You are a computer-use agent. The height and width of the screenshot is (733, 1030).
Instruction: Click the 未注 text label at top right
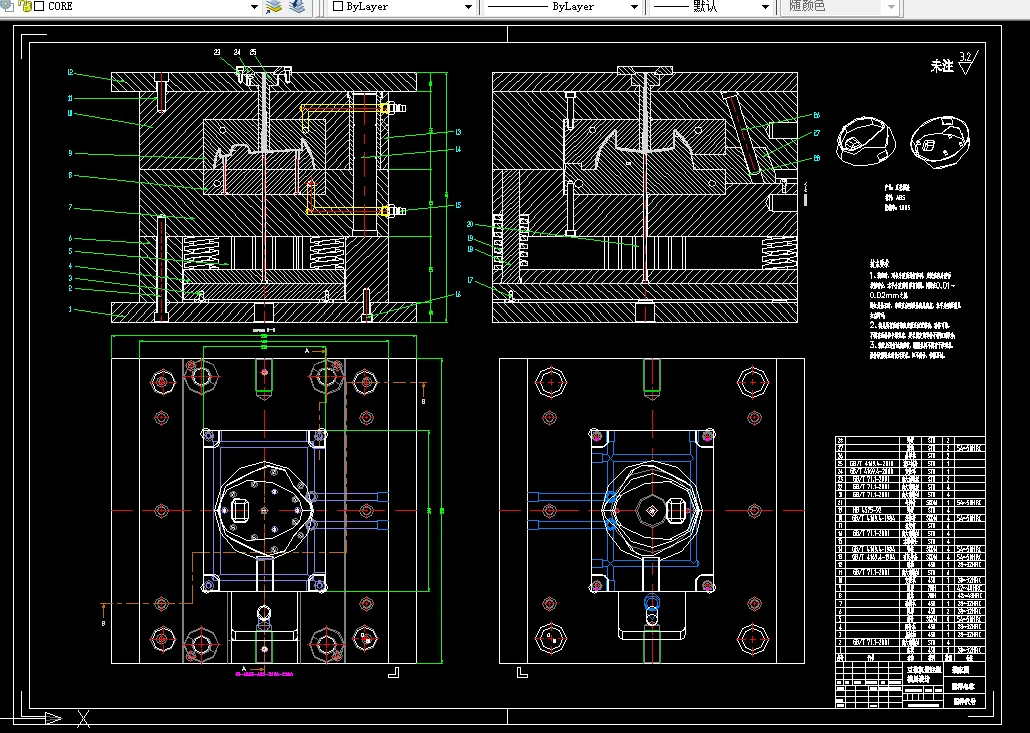tap(942, 66)
